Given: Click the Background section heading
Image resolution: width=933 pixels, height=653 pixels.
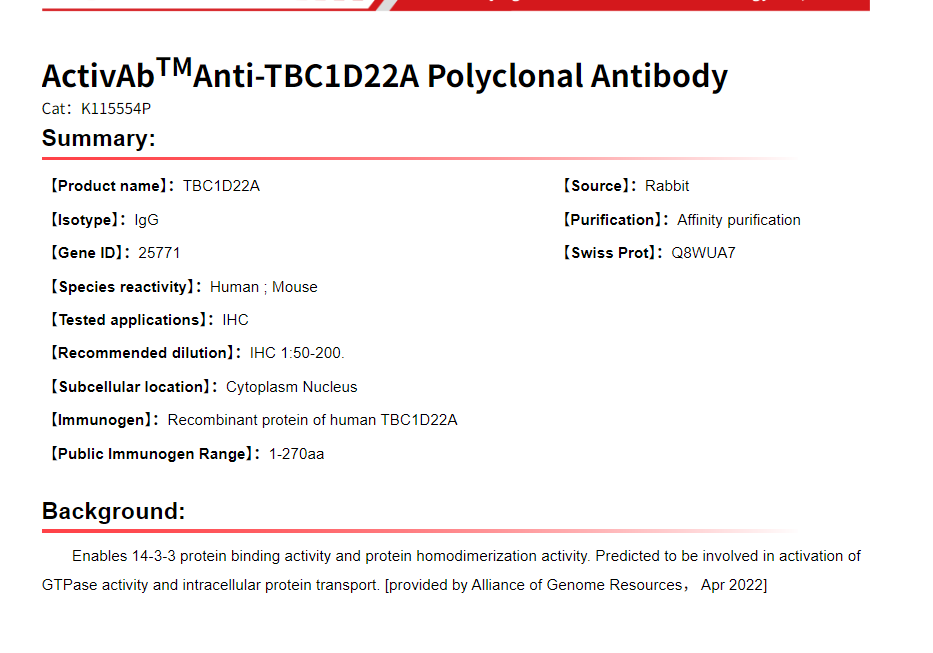Looking at the screenshot, I should tap(113, 511).
